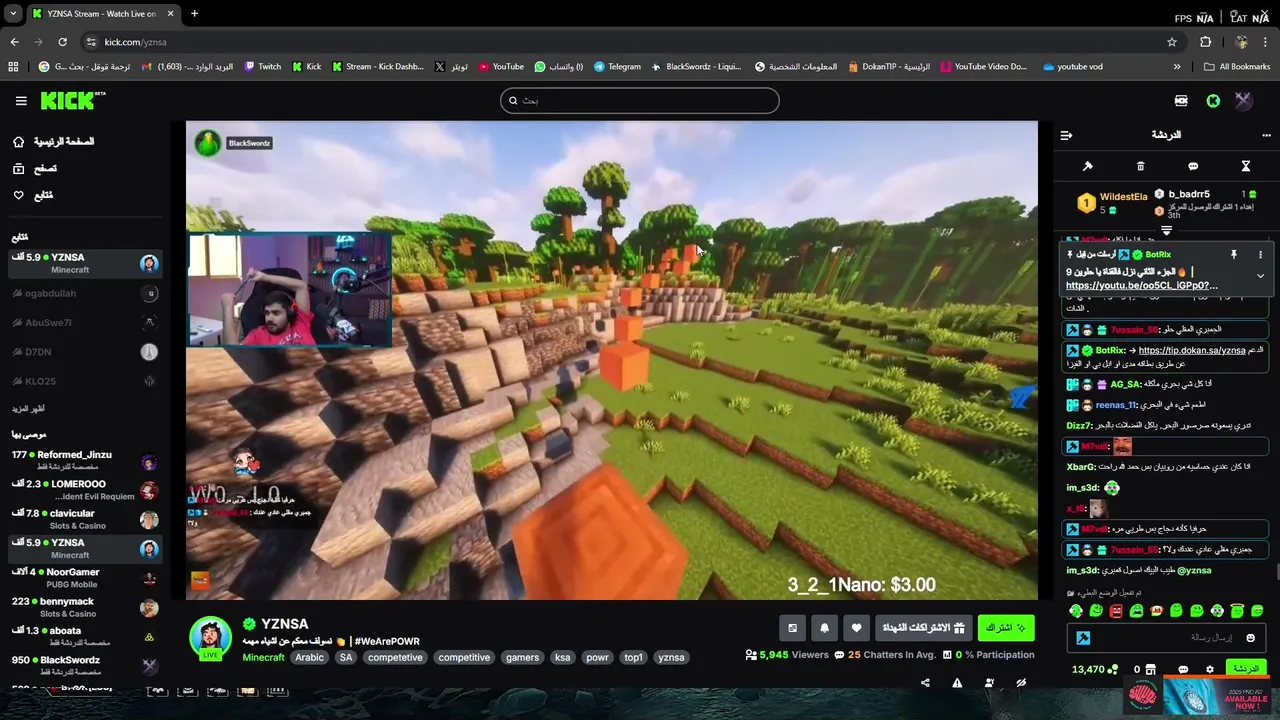The width and height of the screenshot is (1280, 720).
Task: Open chat settings gear icon
Action: [x=1209, y=669]
